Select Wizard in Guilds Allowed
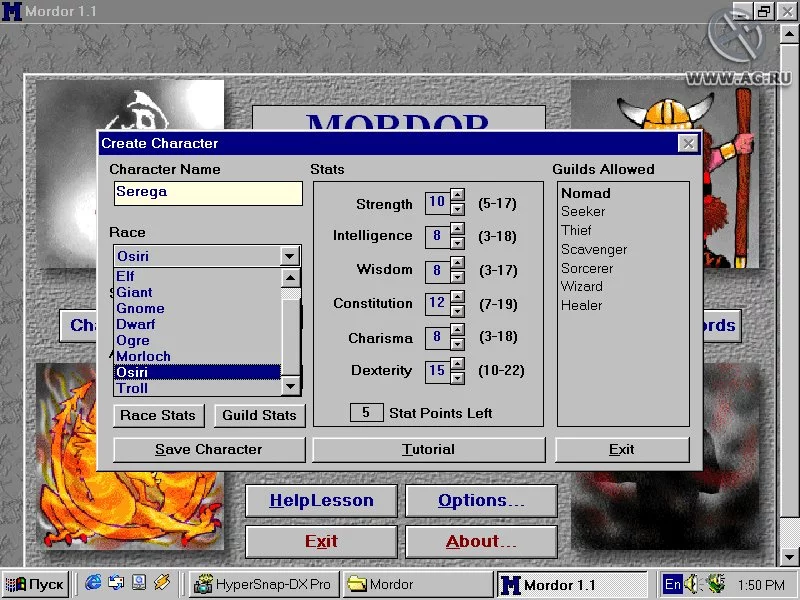Screen dimensions: 800x600 (x=582, y=286)
